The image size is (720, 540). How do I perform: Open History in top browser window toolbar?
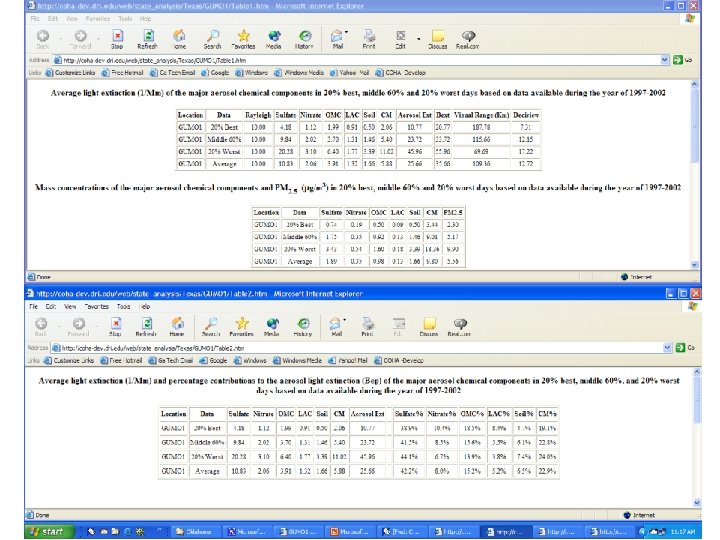[x=304, y=39]
